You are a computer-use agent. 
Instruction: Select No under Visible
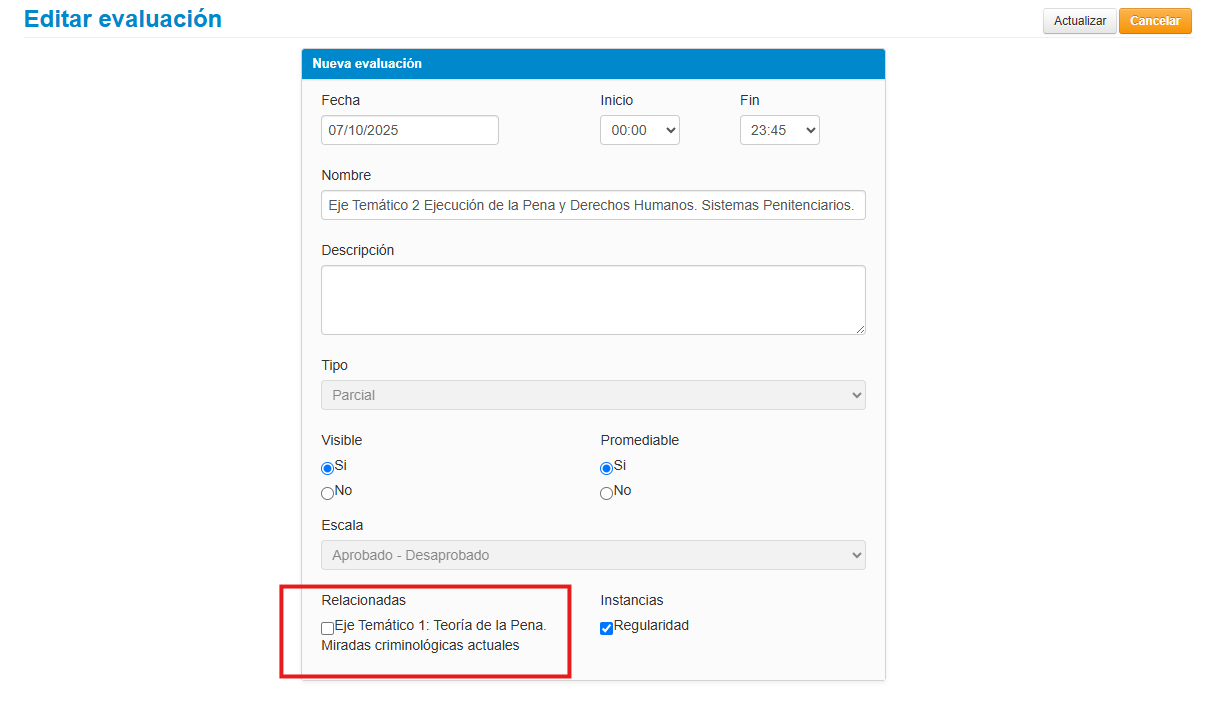[327, 493]
